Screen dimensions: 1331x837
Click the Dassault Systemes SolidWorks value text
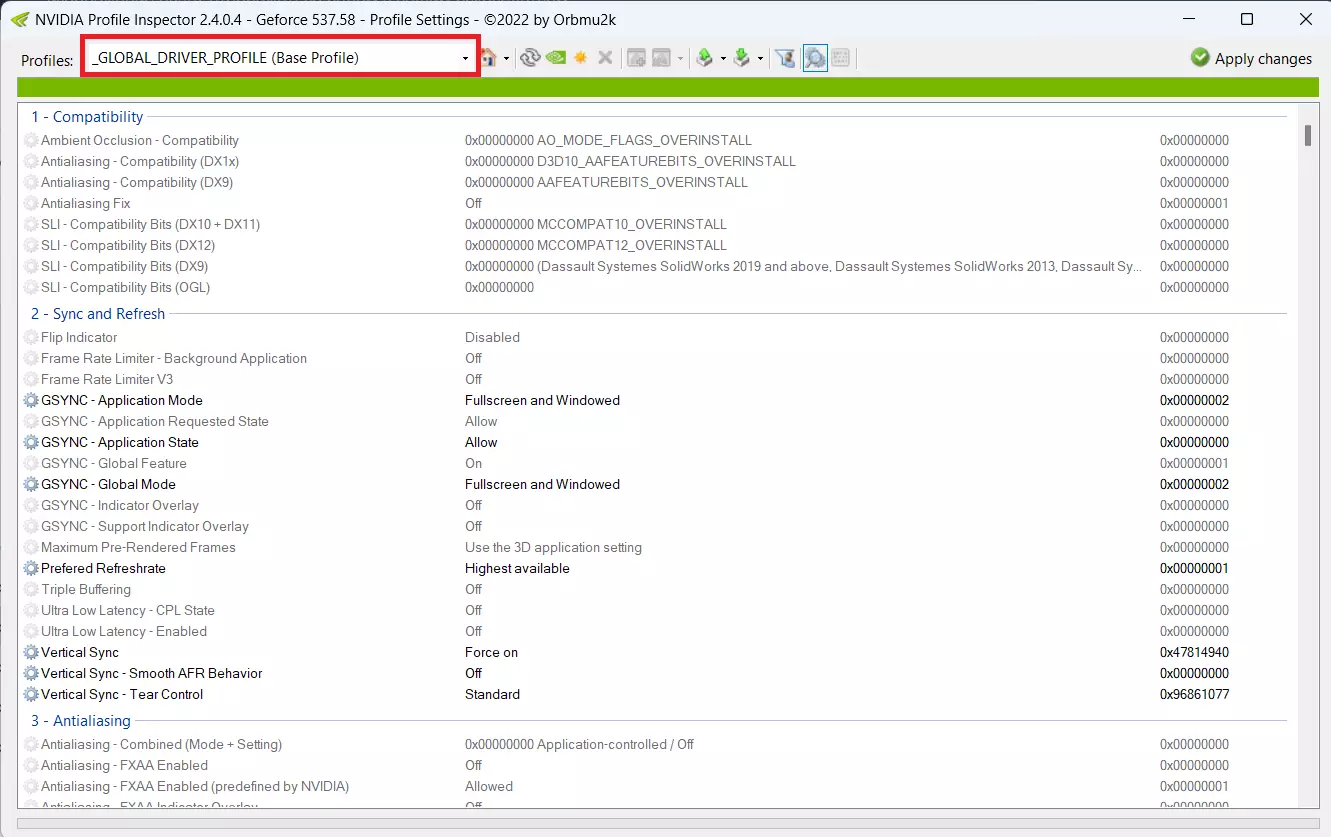coord(804,267)
